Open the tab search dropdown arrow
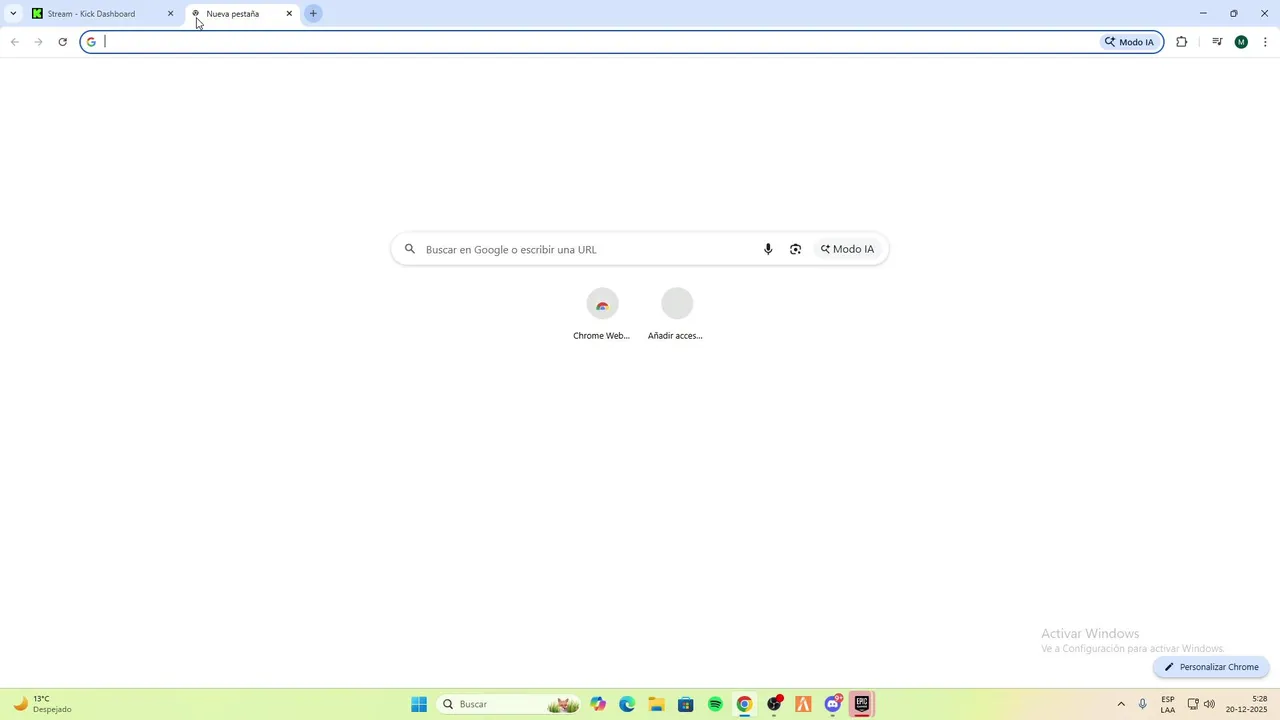This screenshot has height=720, width=1280. 13,14
